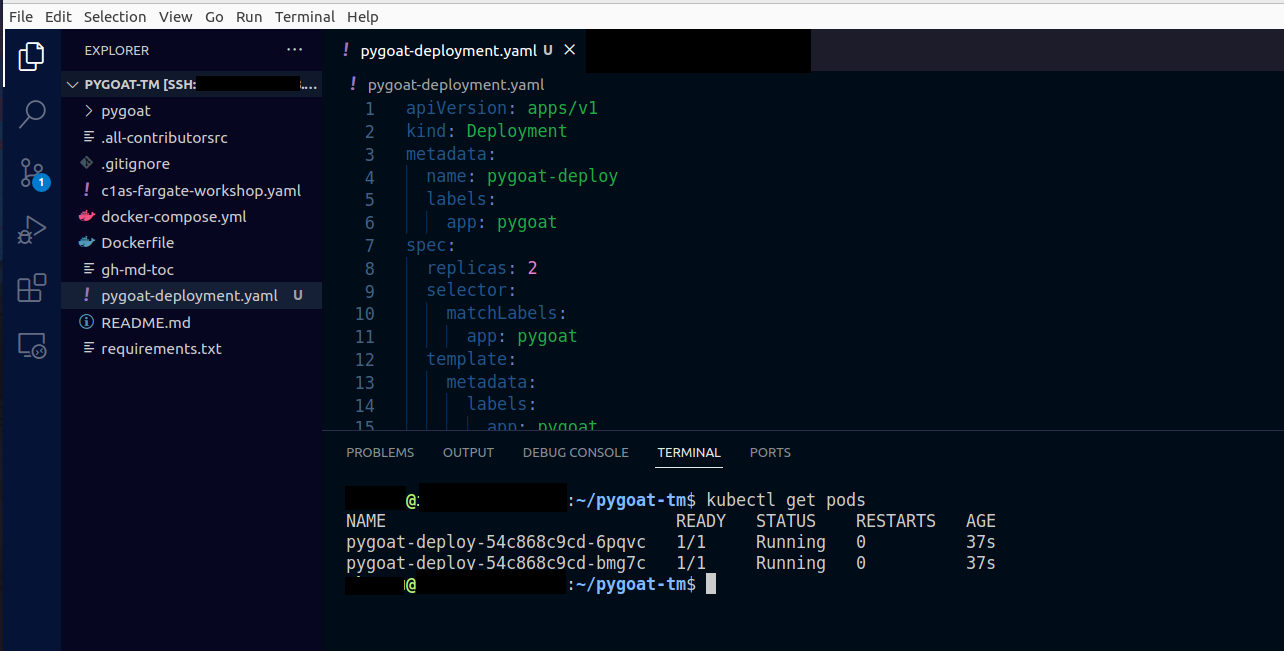Click .gitignore file icon
Viewport: 1284px width, 651px height.
point(87,163)
